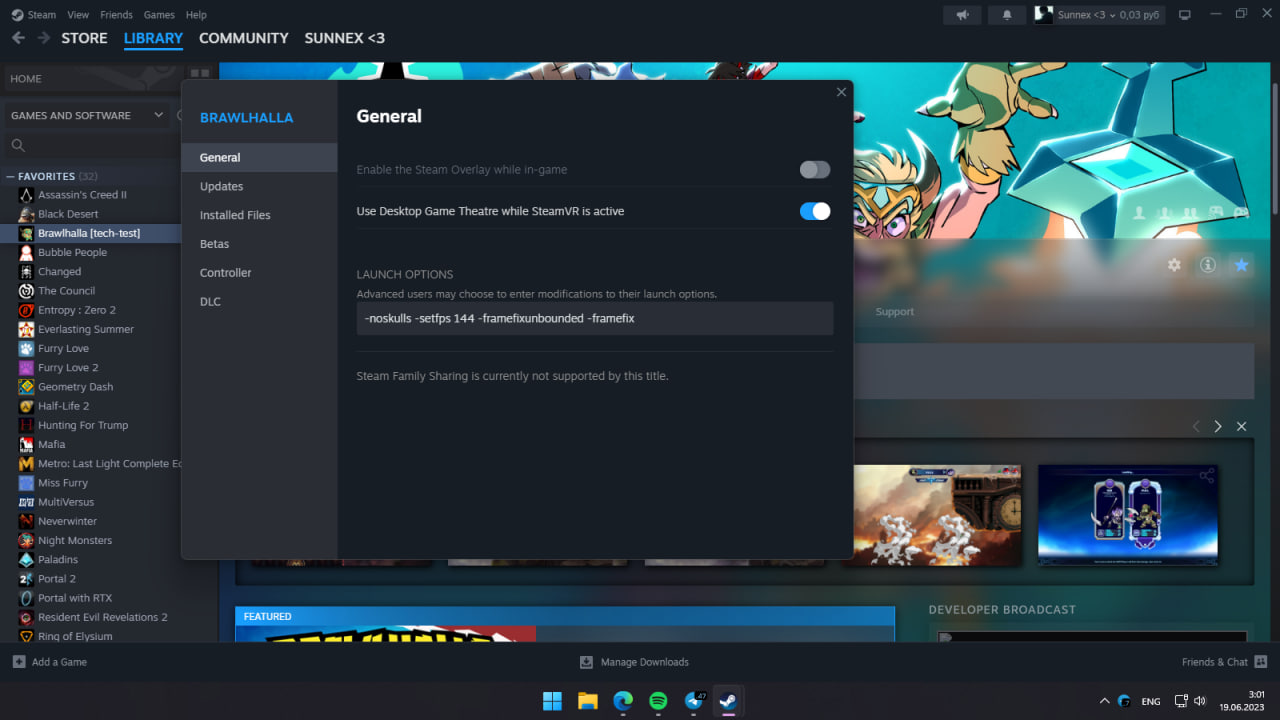Collapse the Favorites category
Viewport: 1280px width, 720px height.
[x=10, y=176]
